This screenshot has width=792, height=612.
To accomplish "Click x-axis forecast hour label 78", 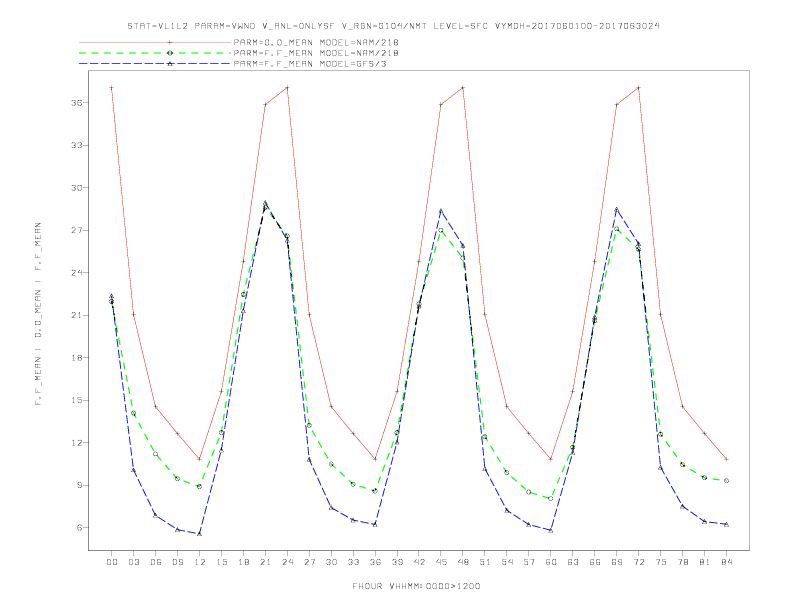I will pyautogui.click(x=682, y=562).
